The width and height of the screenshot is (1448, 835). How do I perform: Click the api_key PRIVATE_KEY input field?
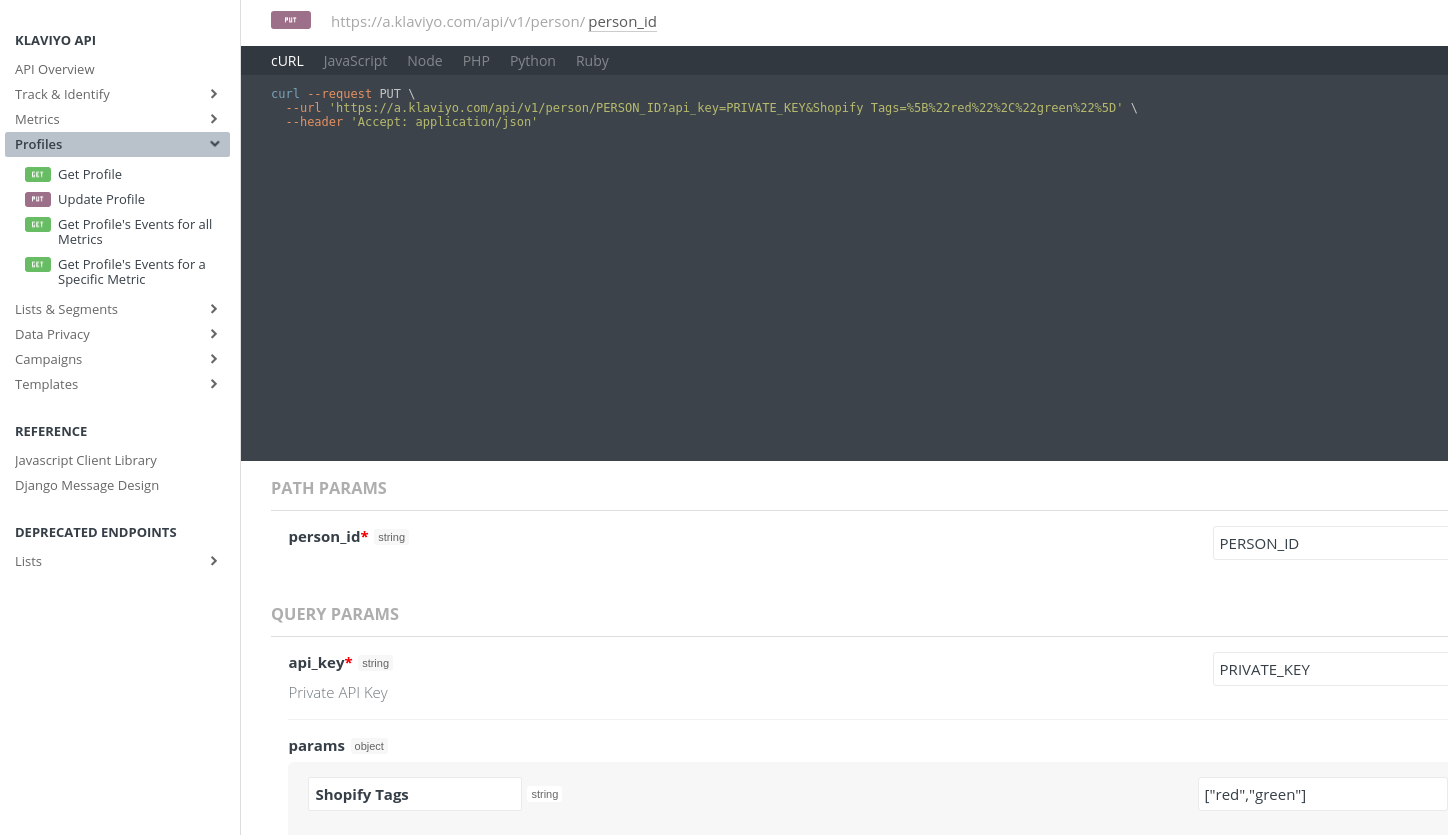tap(1330, 669)
